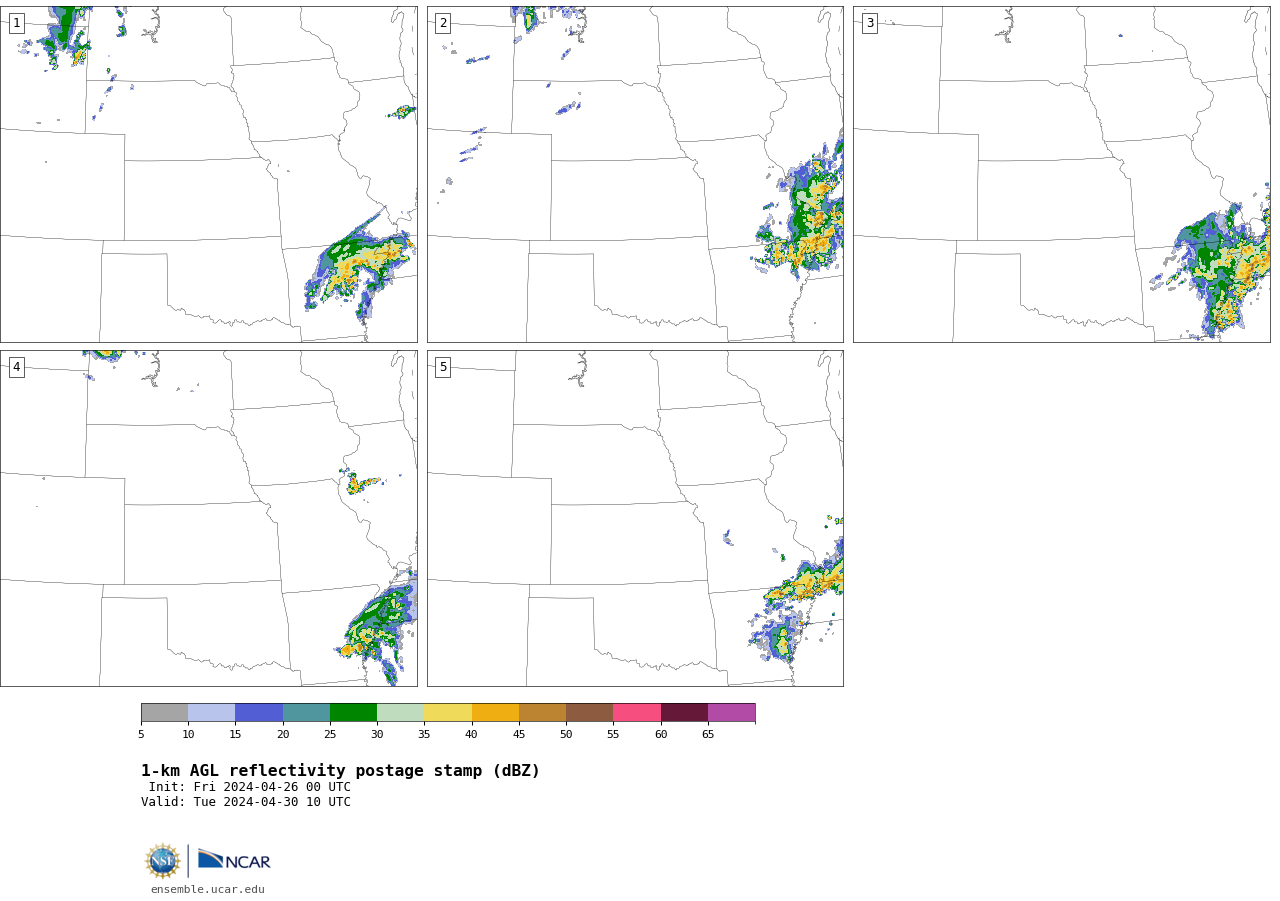Viewport: 1280px width, 901px height.
Task: Open ensemble member 5 map panel
Action: click(635, 518)
